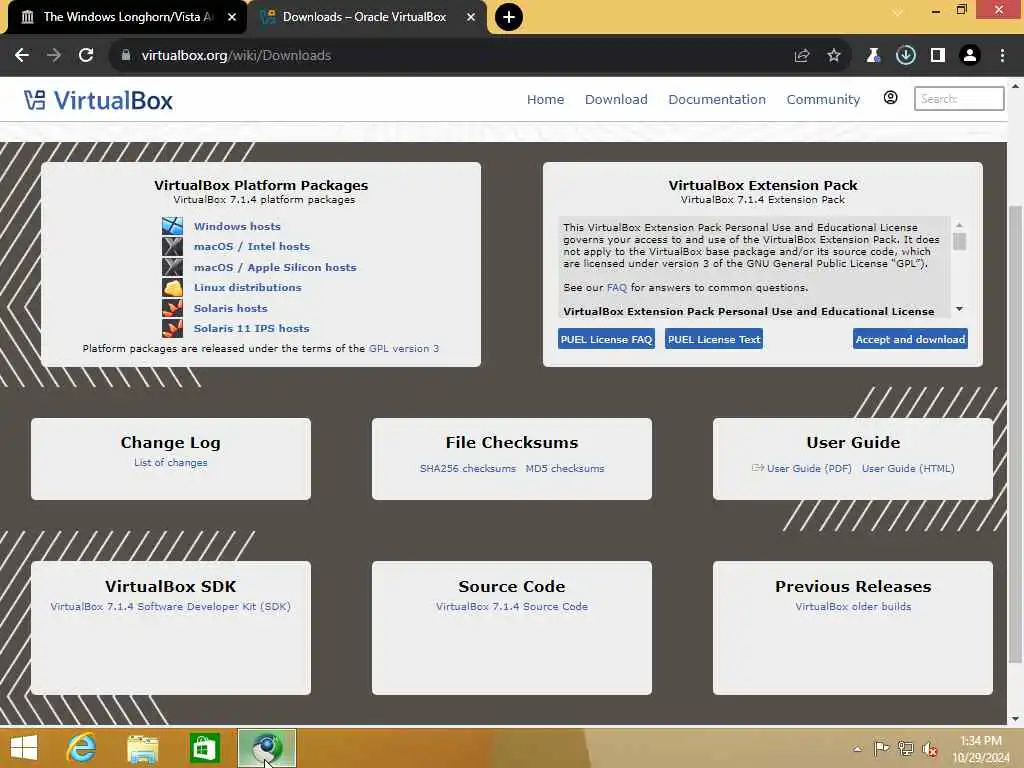Click the macOS / Intel hosts icon

pos(172,246)
